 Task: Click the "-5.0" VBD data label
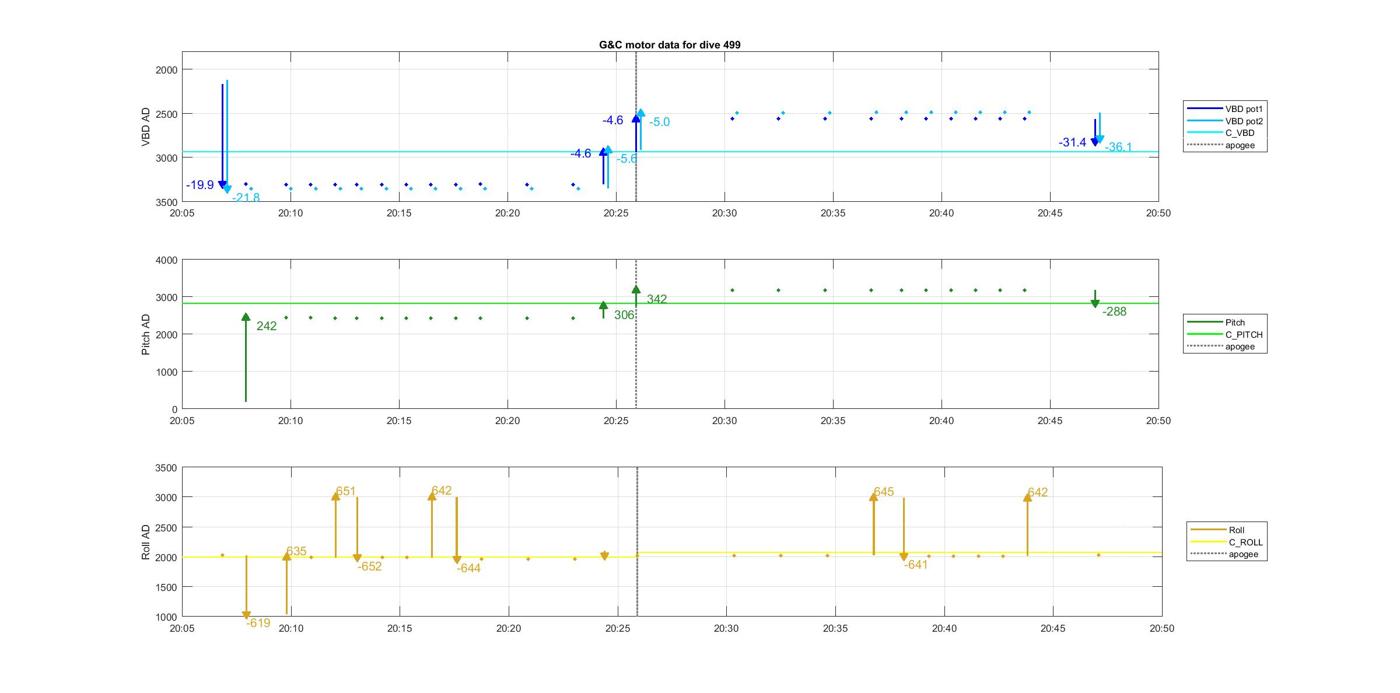[659, 122]
